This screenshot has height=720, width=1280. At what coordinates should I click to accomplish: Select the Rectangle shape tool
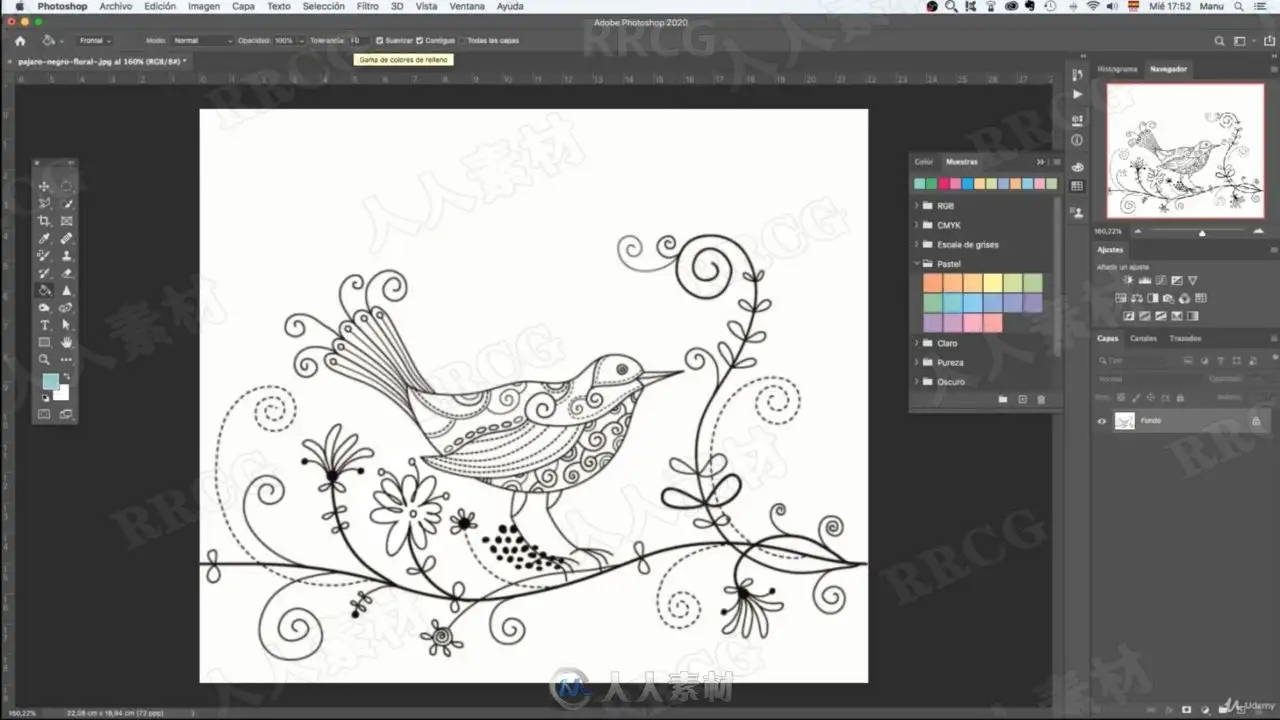coord(44,342)
